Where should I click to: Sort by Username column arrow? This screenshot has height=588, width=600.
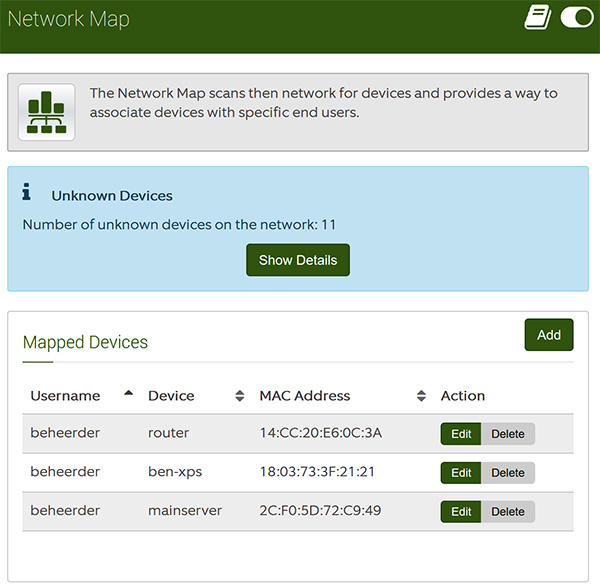click(129, 393)
